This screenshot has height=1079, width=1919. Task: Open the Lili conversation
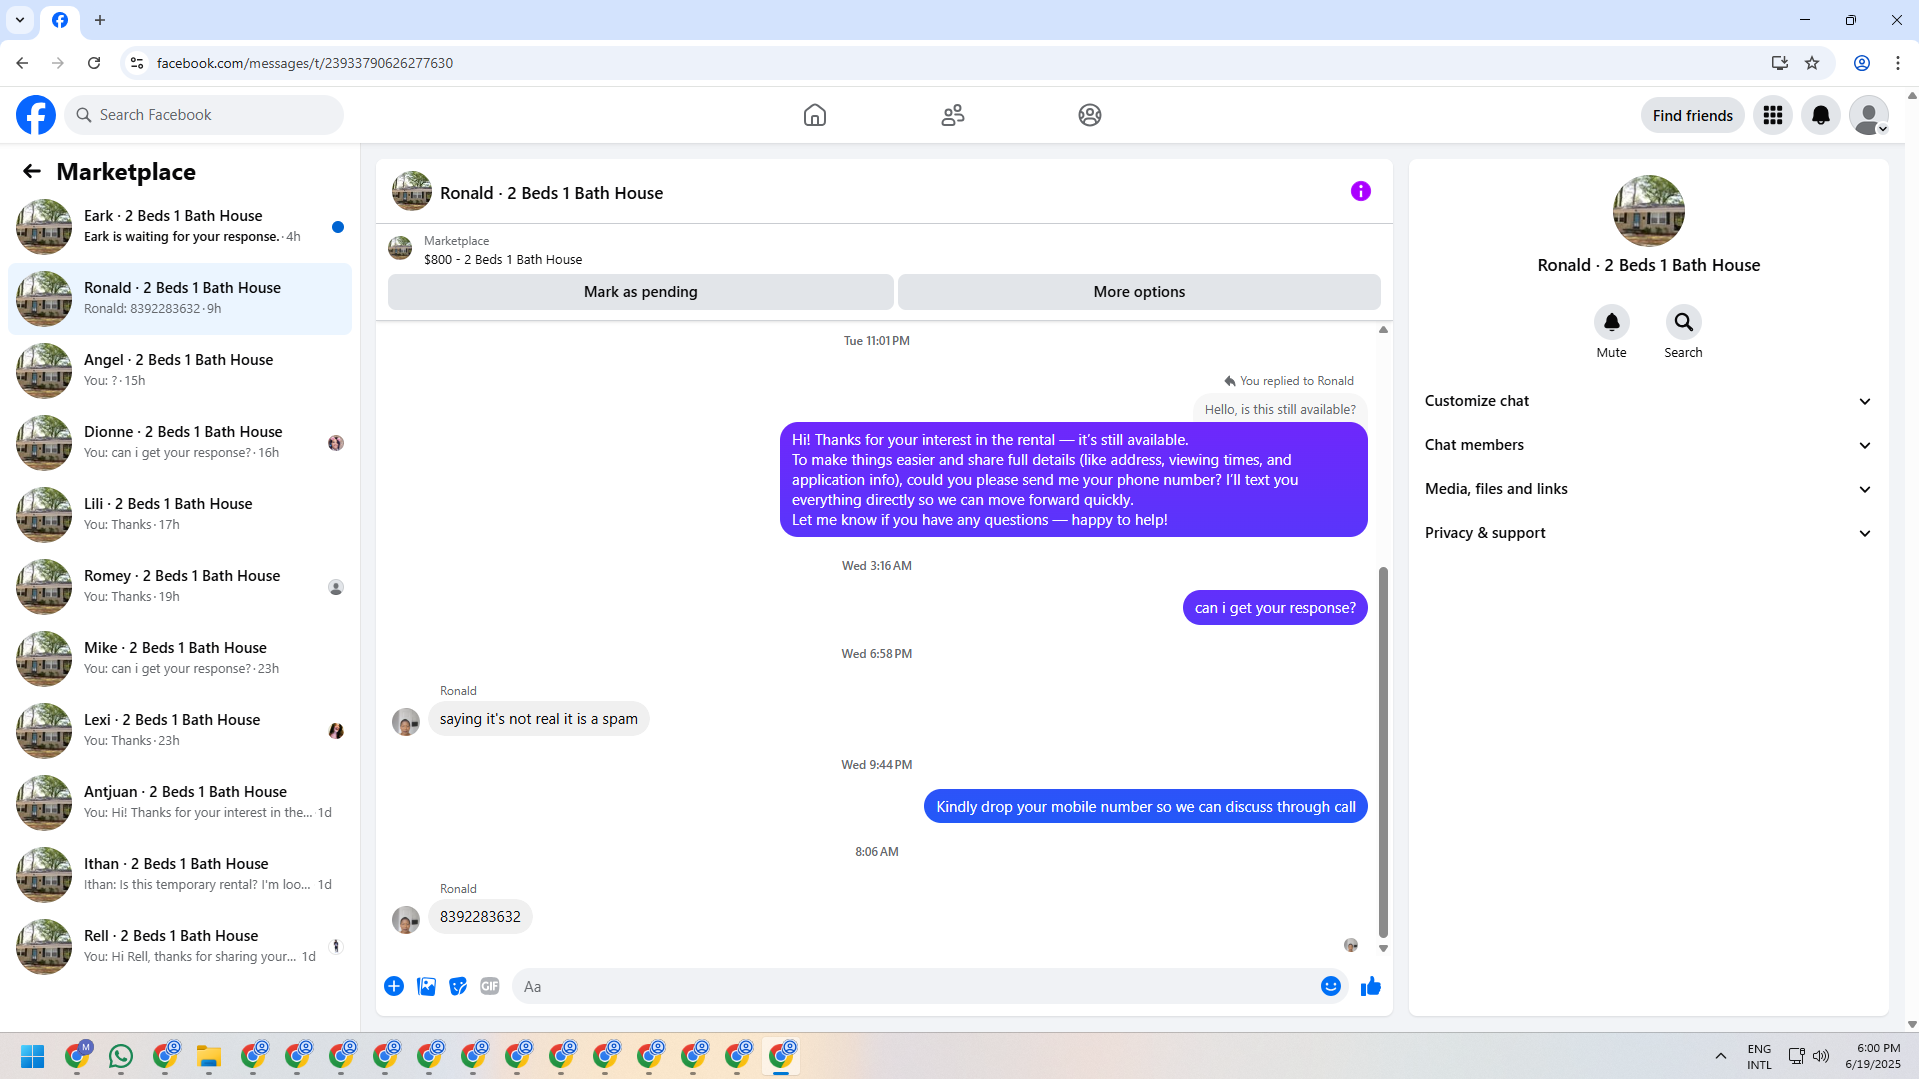[180, 515]
